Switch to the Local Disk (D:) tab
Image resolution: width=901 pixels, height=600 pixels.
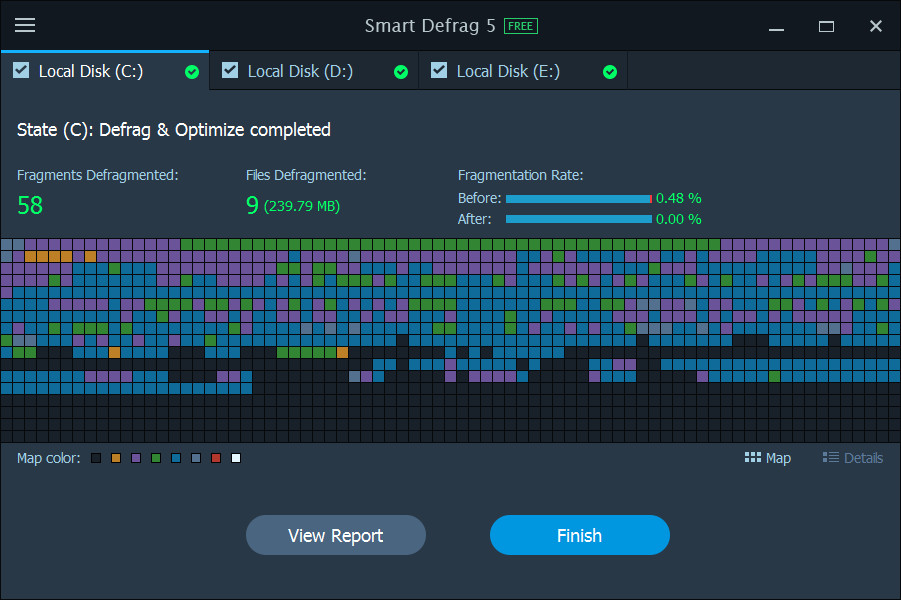click(x=314, y=71)
